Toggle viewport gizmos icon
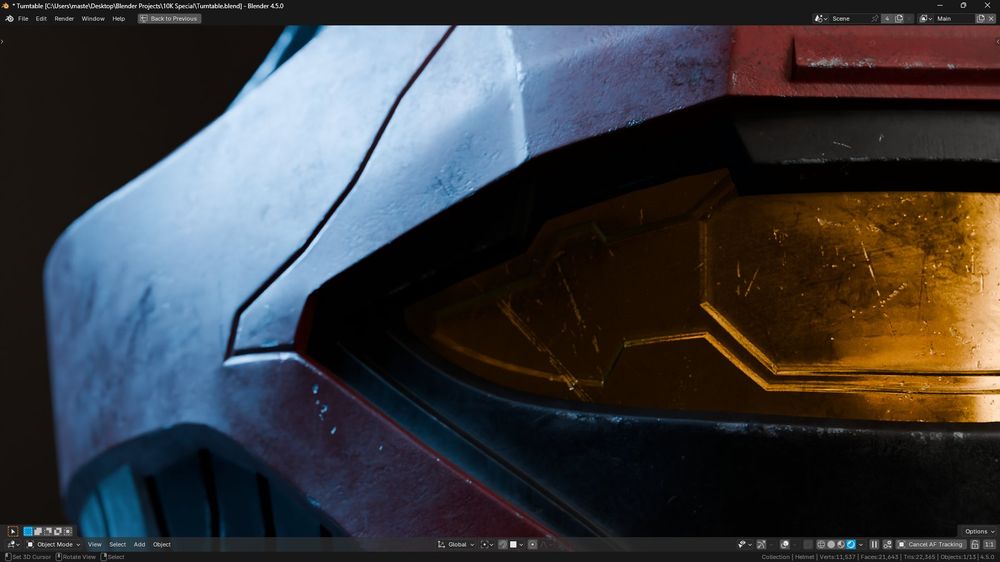This screenshot has width=1000, height=562. (x=761, y=545)
